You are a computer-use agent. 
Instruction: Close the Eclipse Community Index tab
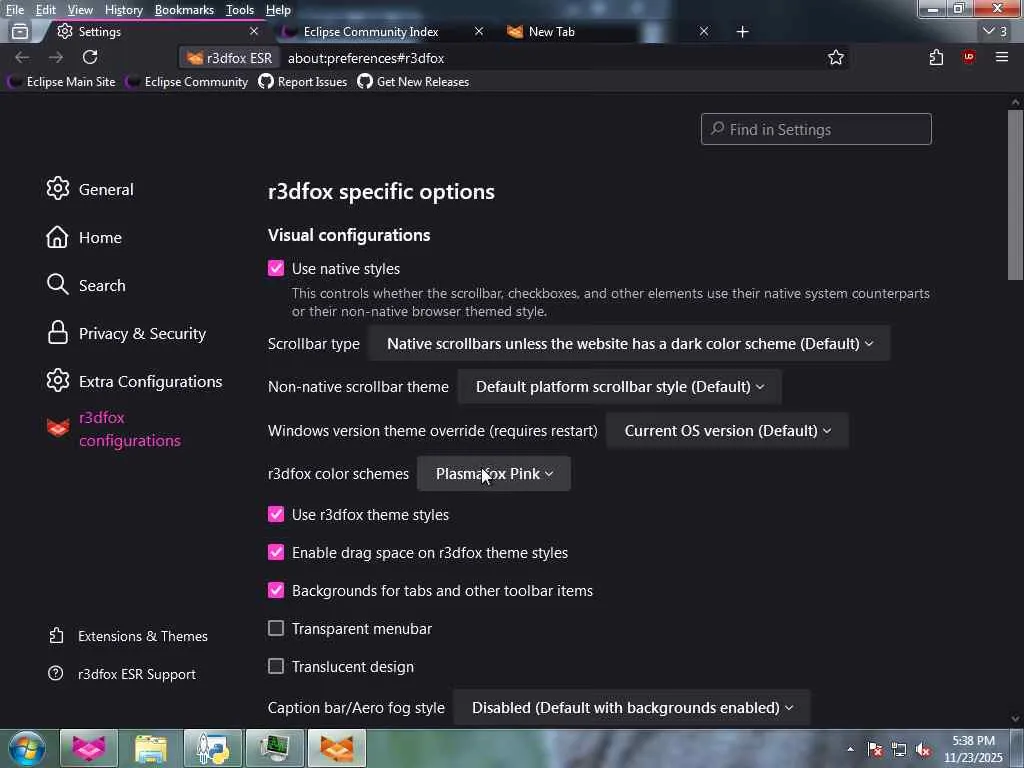coord(479,31)
